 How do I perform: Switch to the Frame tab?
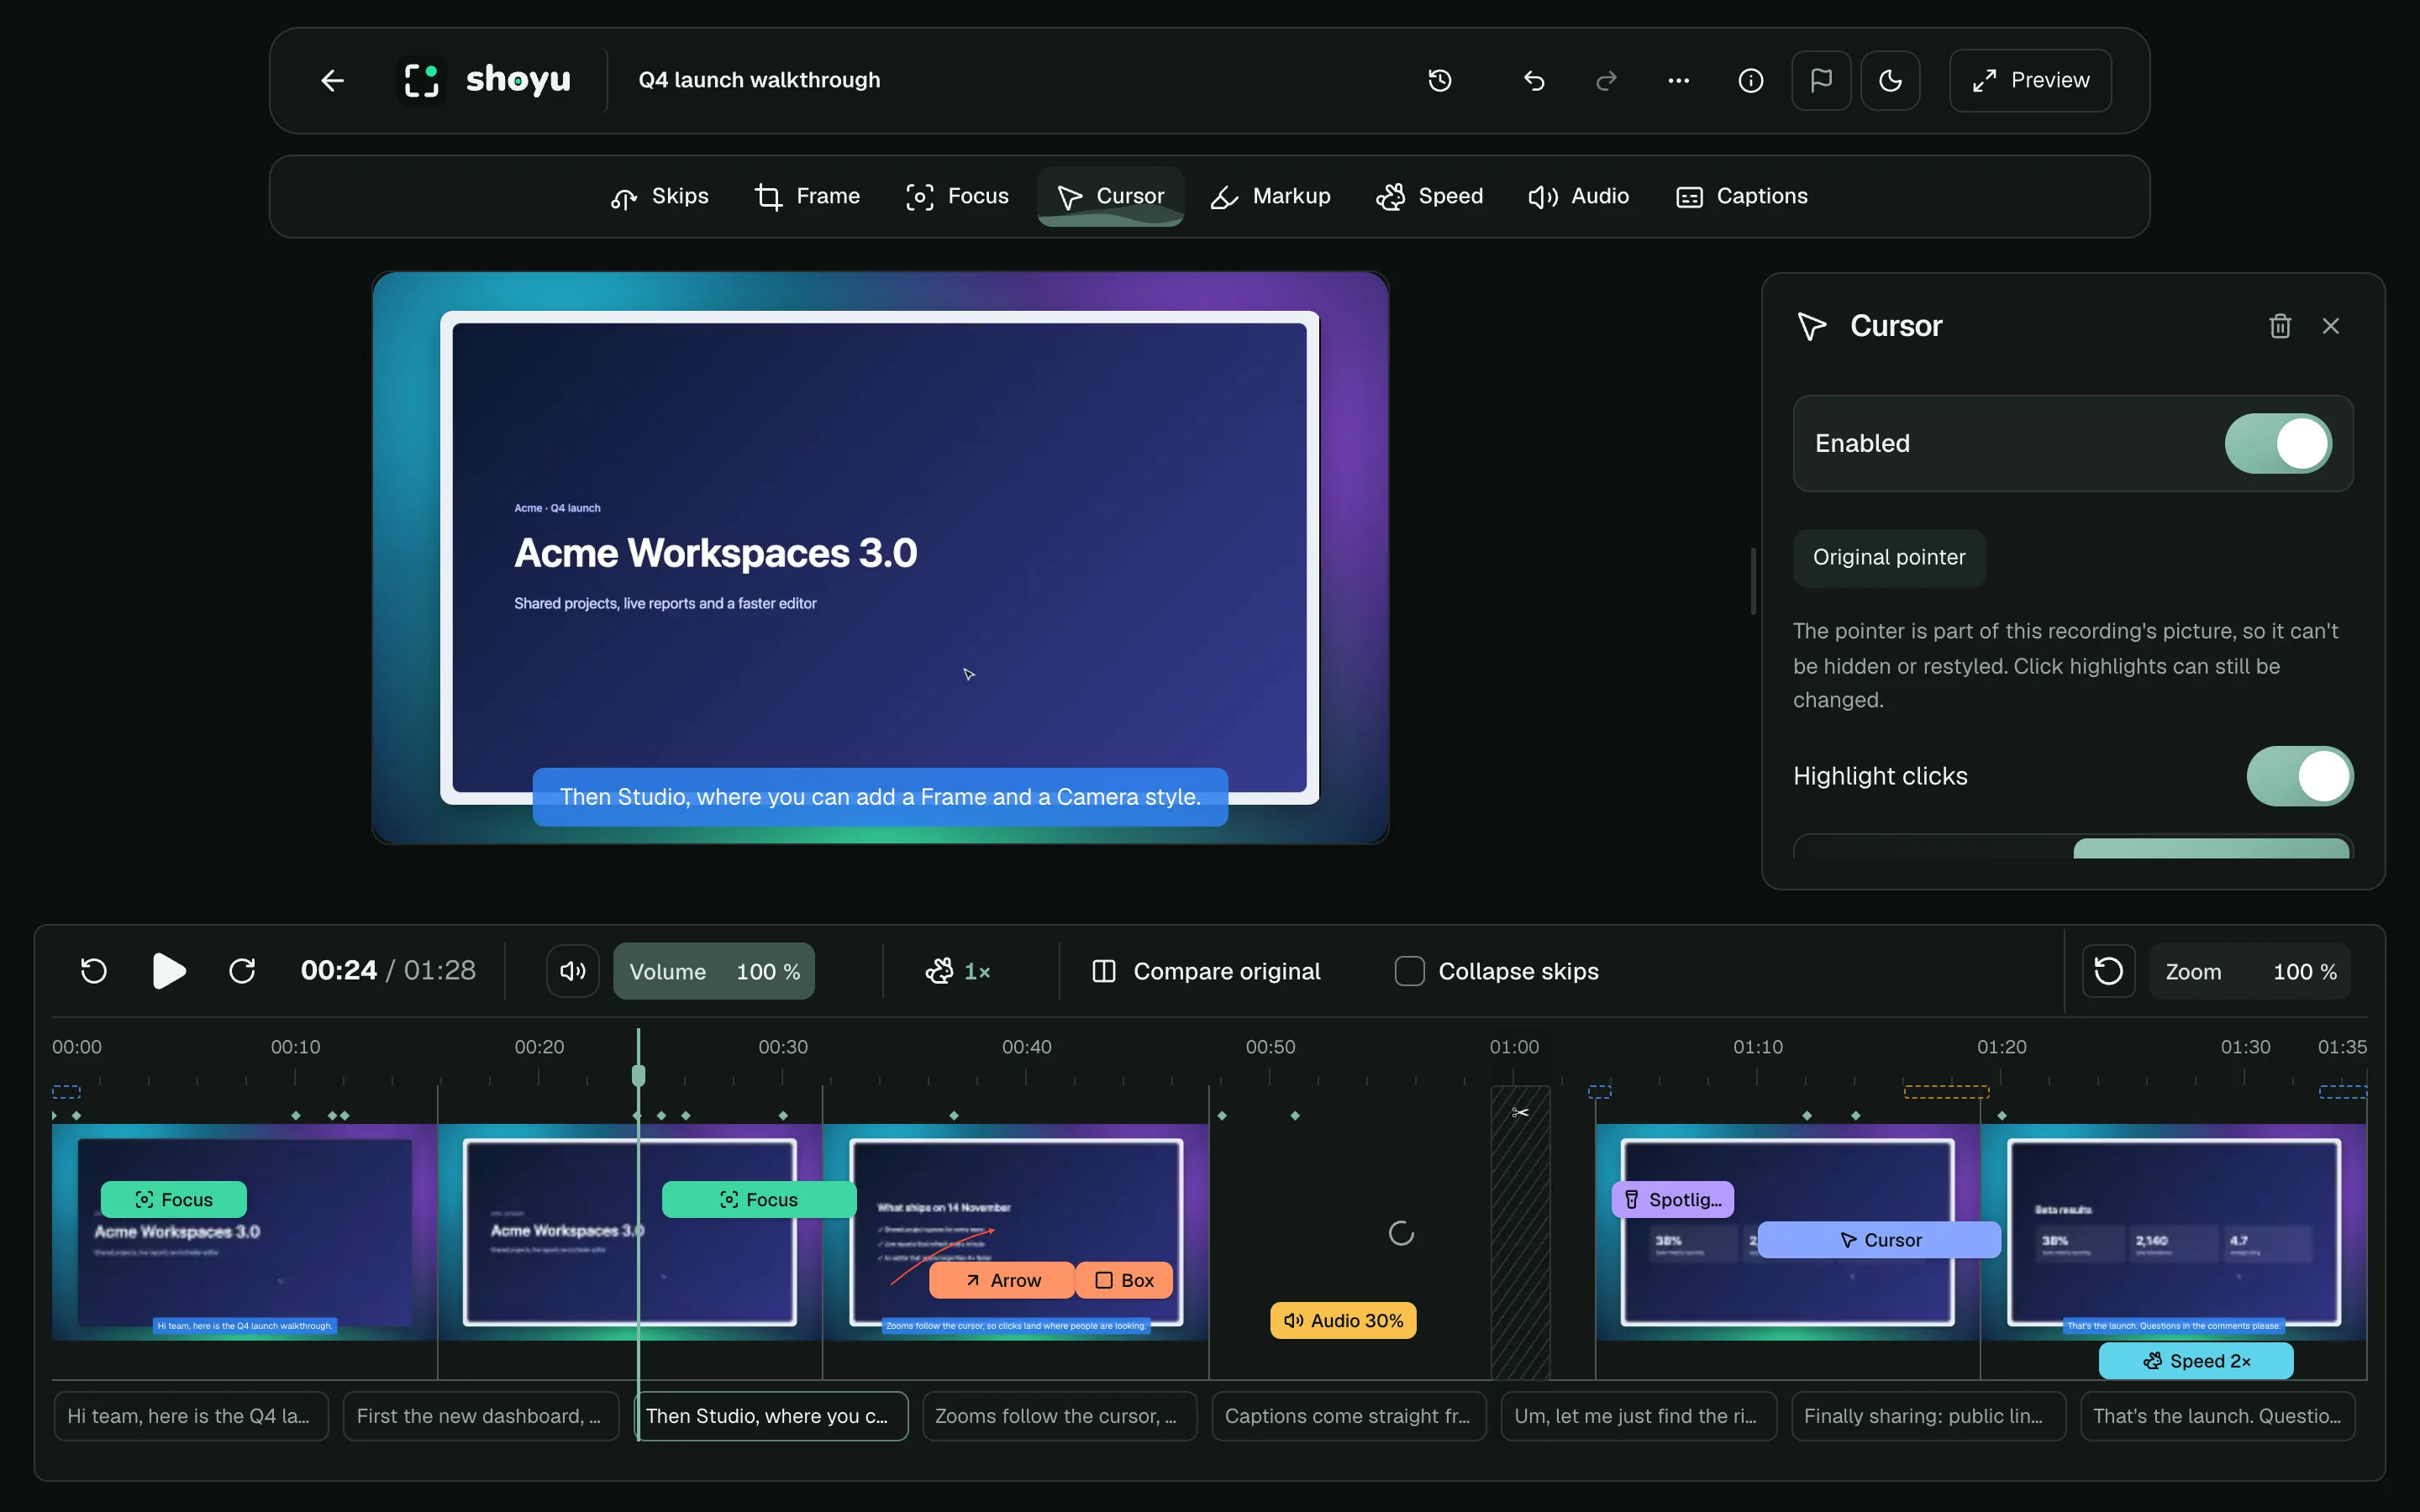(x=807, y=196)
